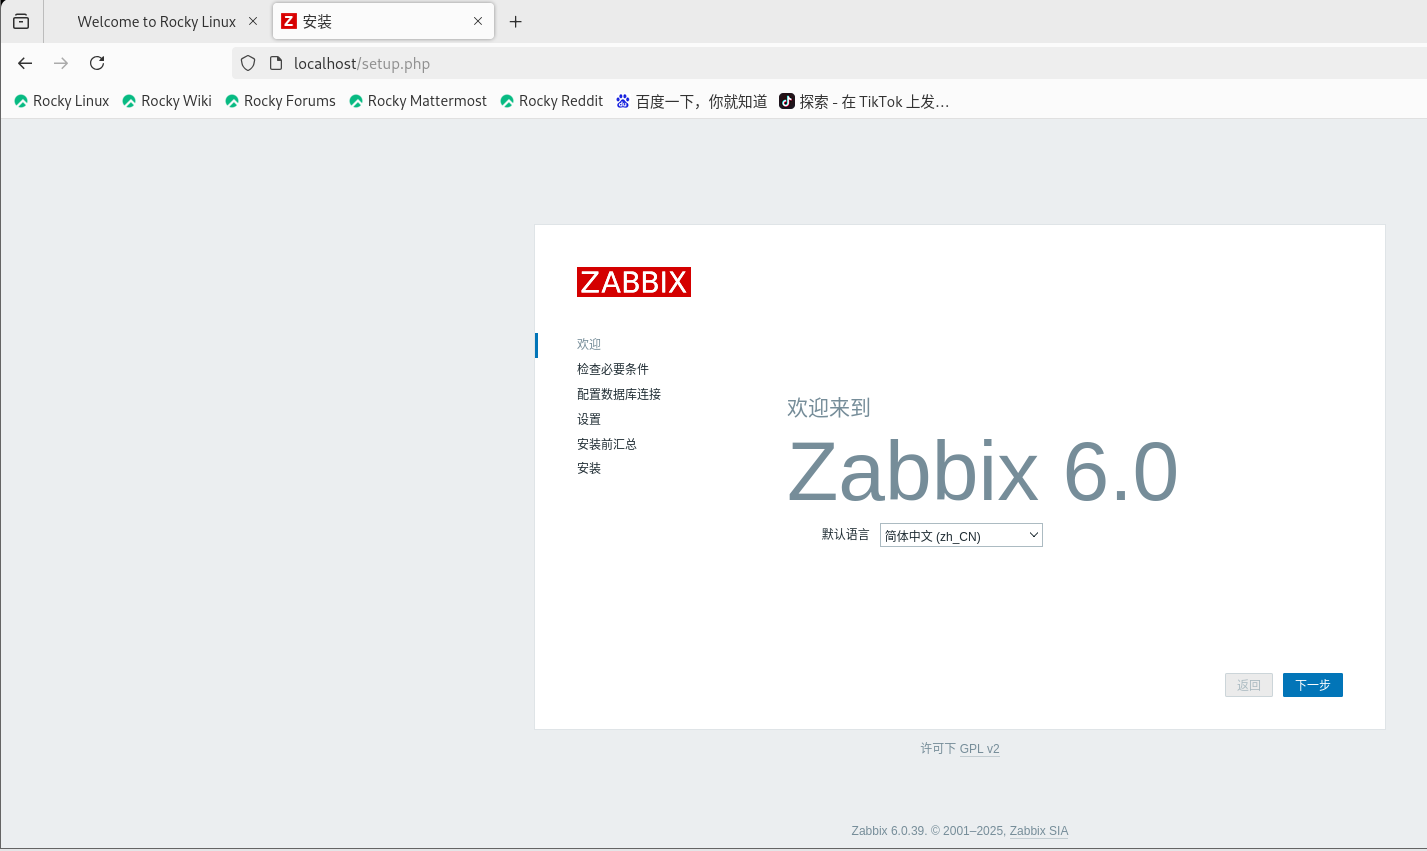Click the shield tracking protection icon
This screenshot has height=851, width=1427.
[x=247, y=63]
